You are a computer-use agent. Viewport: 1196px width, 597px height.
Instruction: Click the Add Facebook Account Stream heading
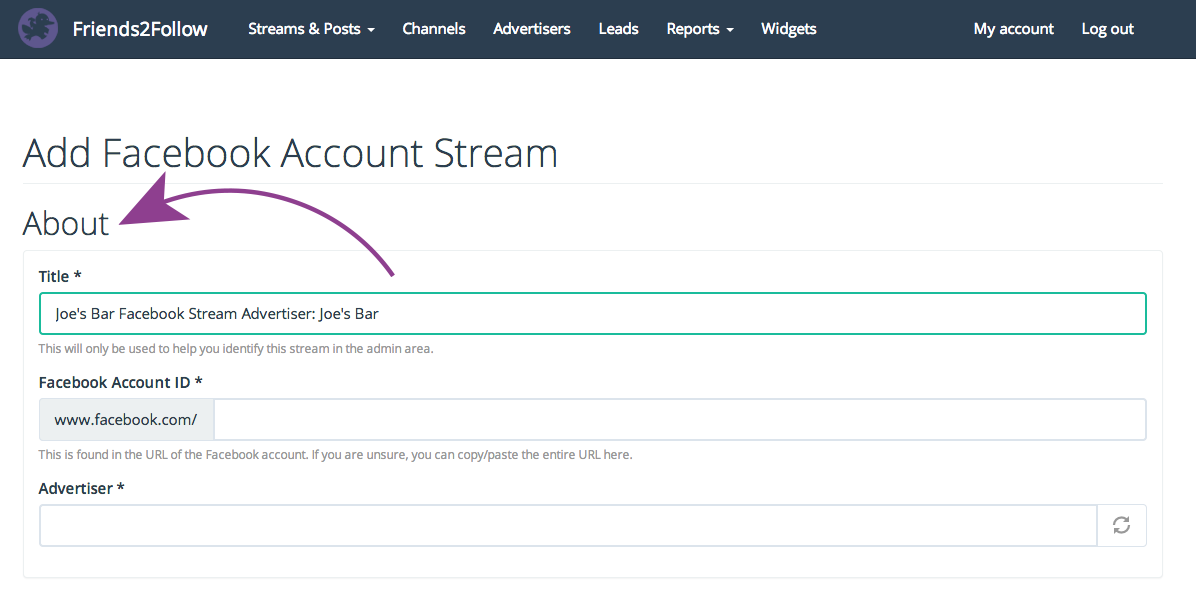tap(290, 152)
